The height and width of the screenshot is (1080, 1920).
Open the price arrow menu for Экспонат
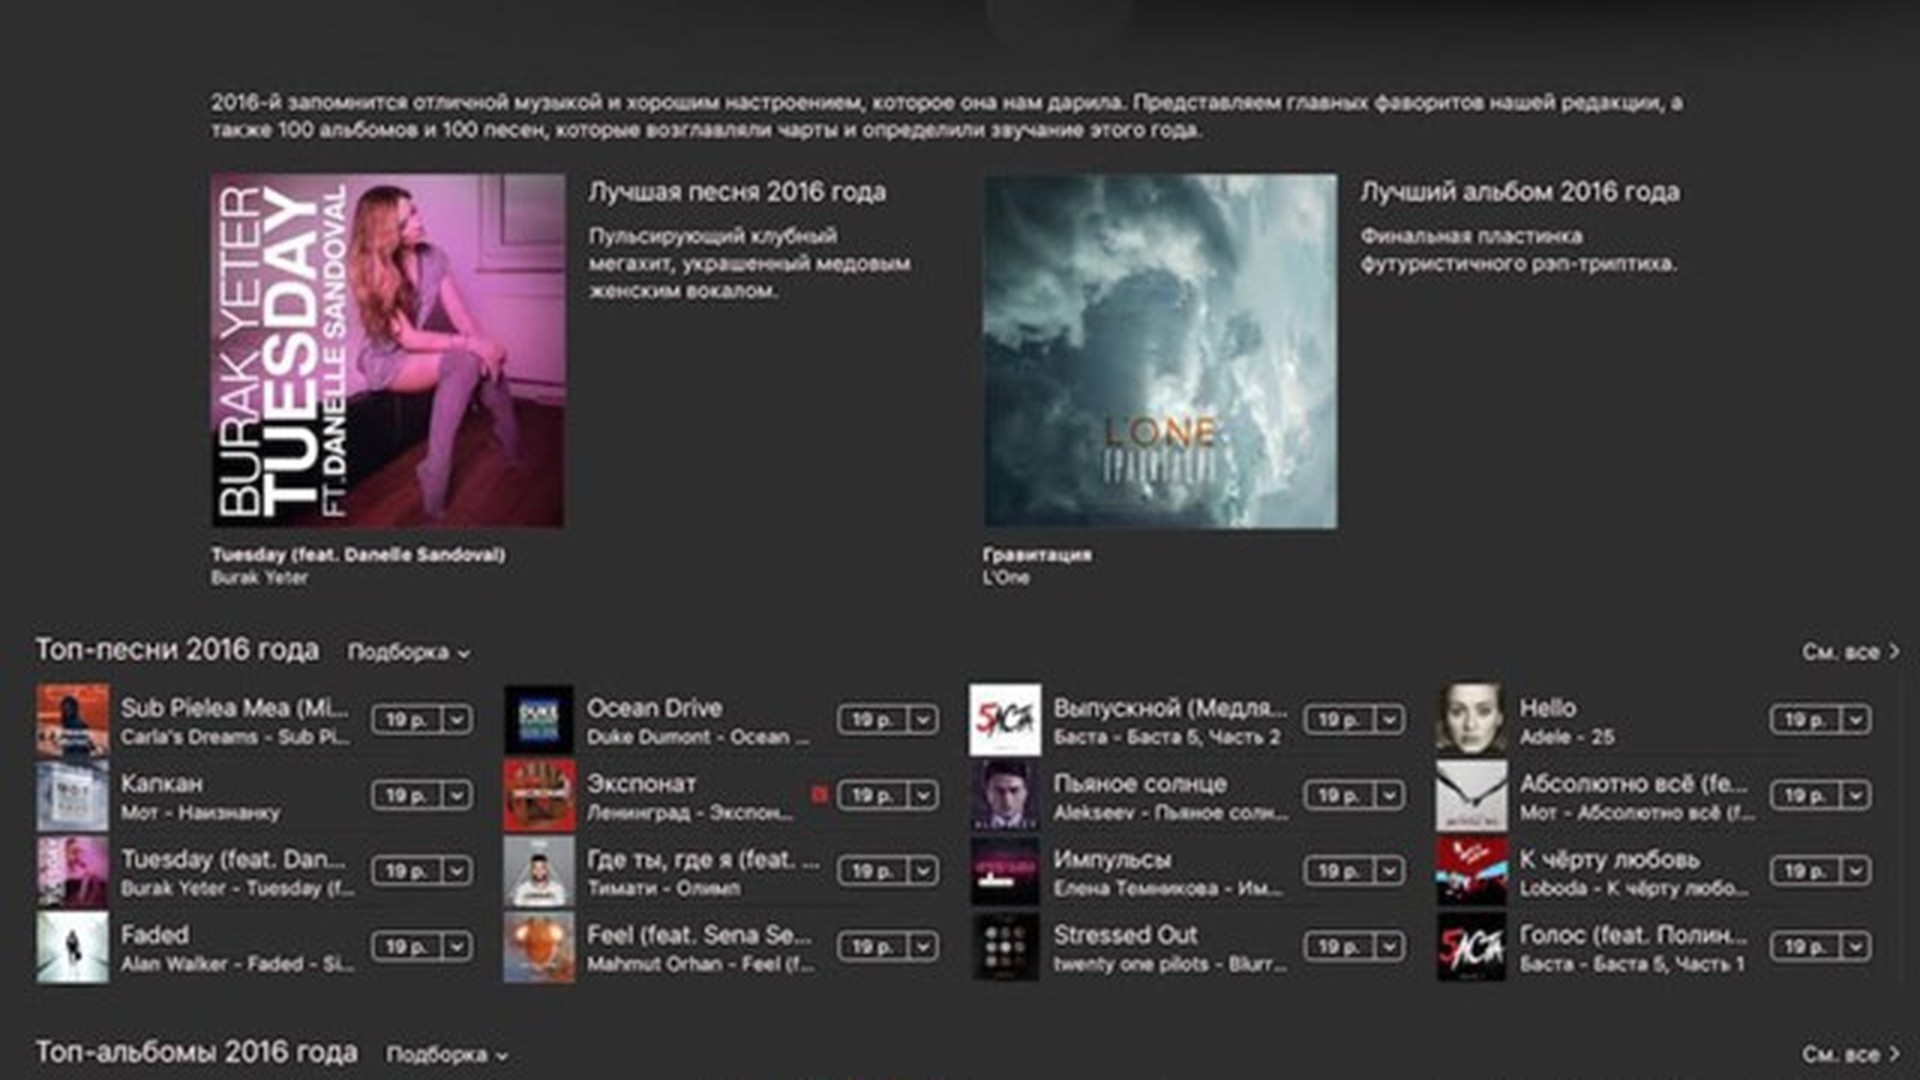coord(923,796)
